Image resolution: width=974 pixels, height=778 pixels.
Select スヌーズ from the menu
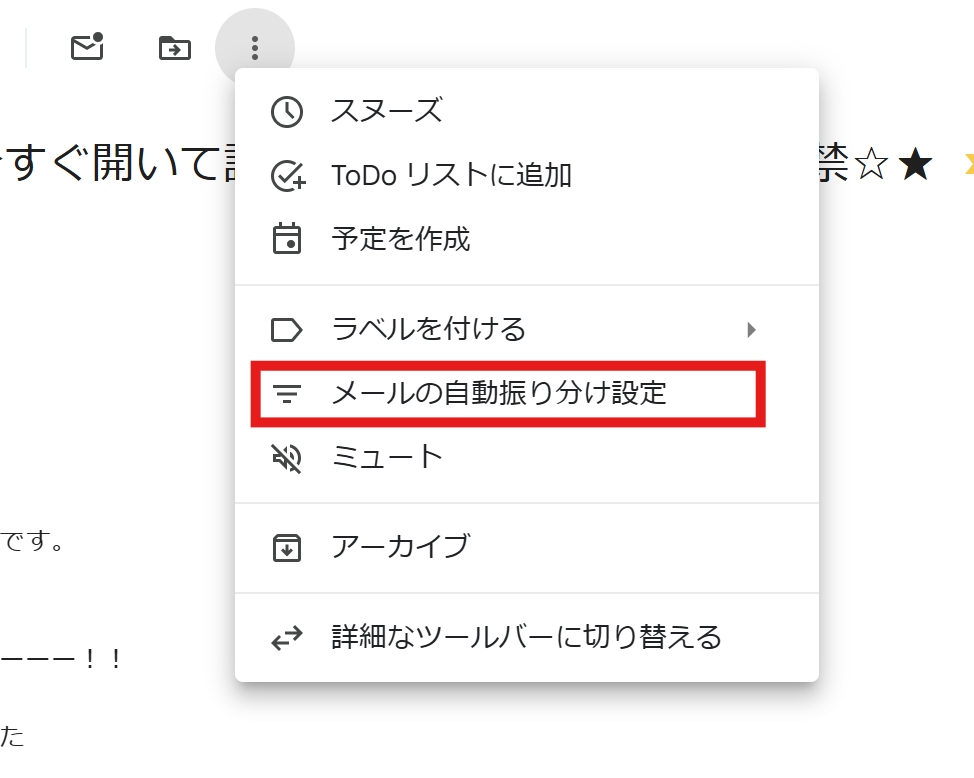(x=387, y=112)
